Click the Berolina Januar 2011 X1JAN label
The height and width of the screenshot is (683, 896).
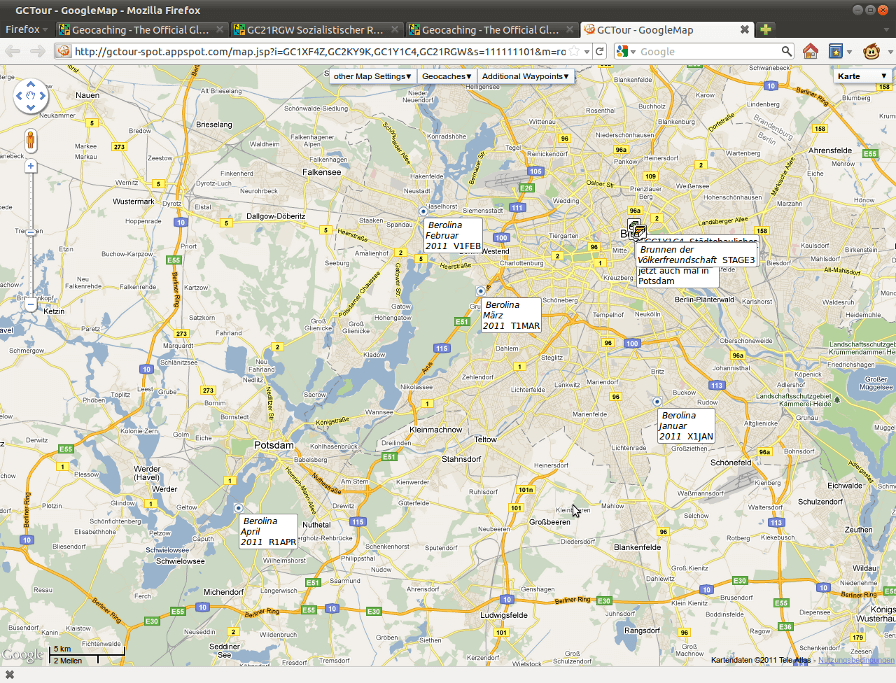click(x=686, y=426)
